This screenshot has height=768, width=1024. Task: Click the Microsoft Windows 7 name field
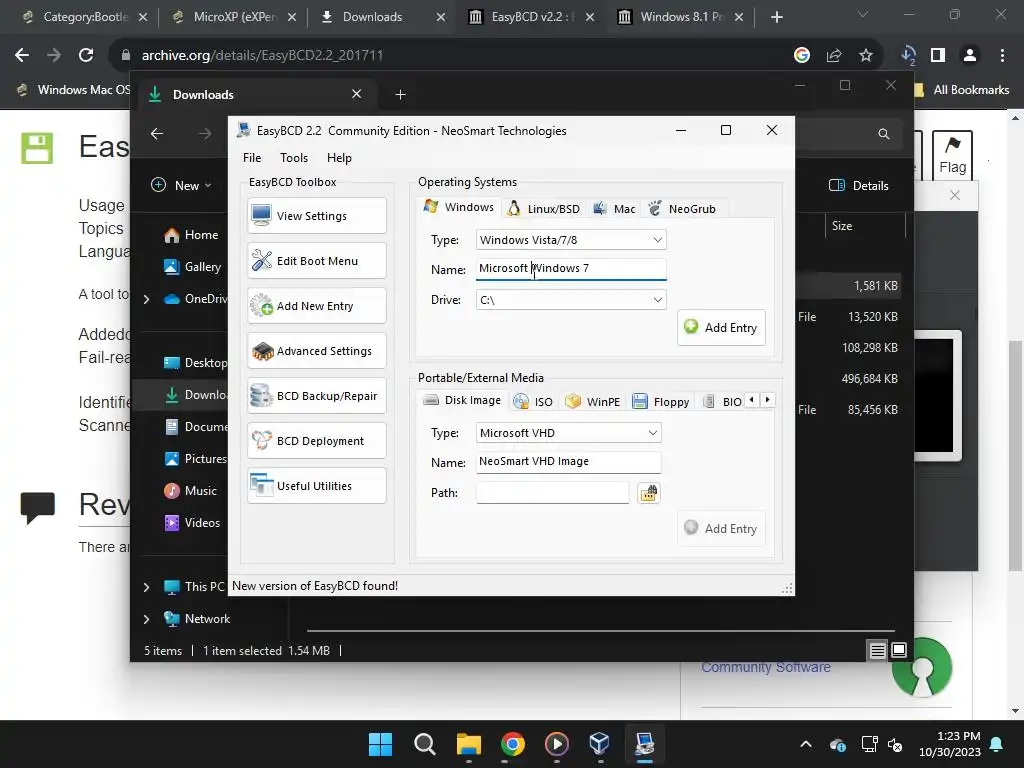click(x=571, y=268)
